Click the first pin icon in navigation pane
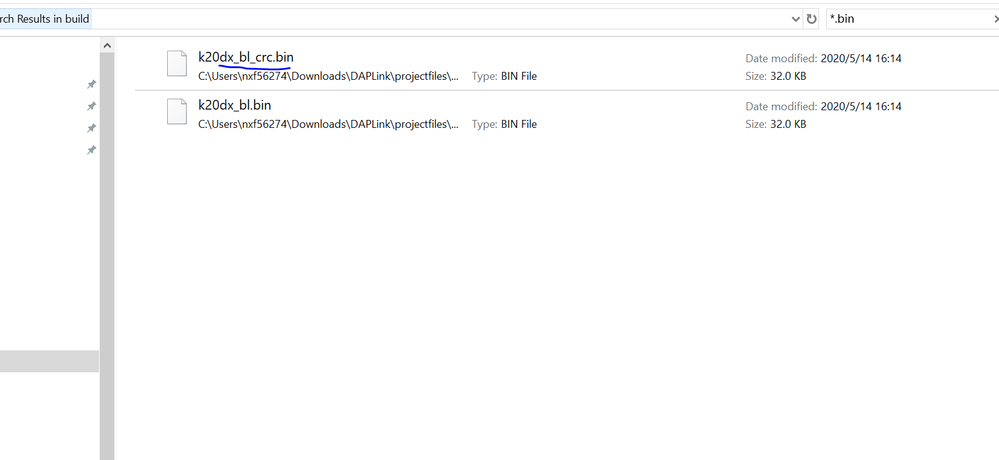Screen dimensions: 999x460 click(91, 83)
